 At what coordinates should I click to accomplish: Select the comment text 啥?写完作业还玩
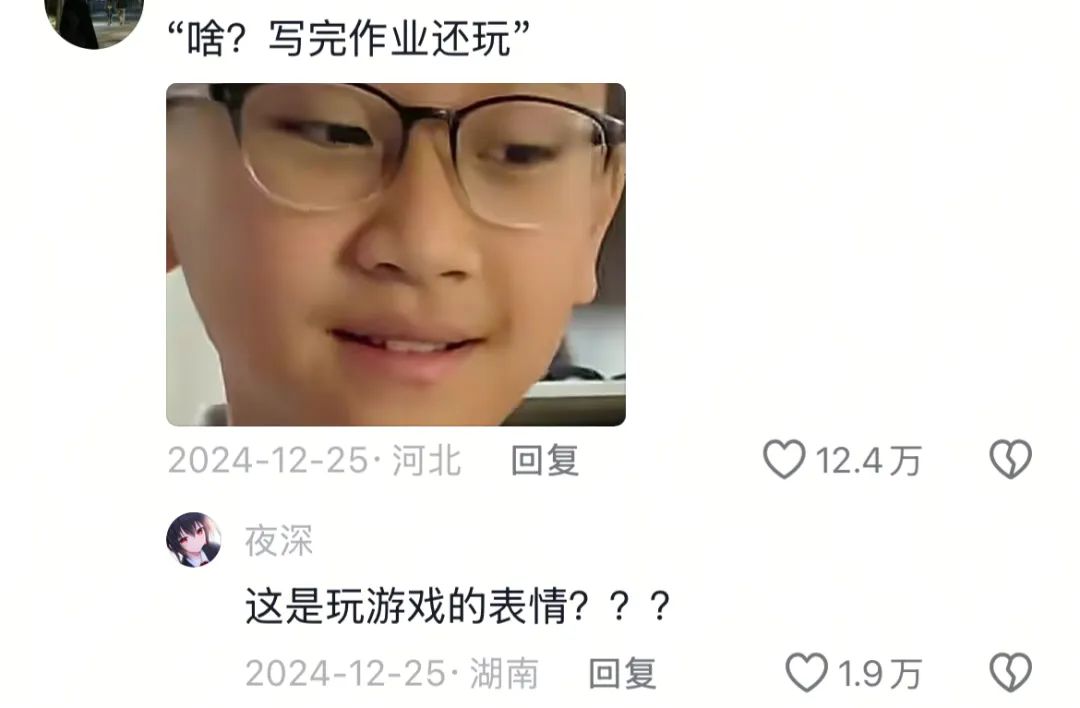click(x=349, y=39)
